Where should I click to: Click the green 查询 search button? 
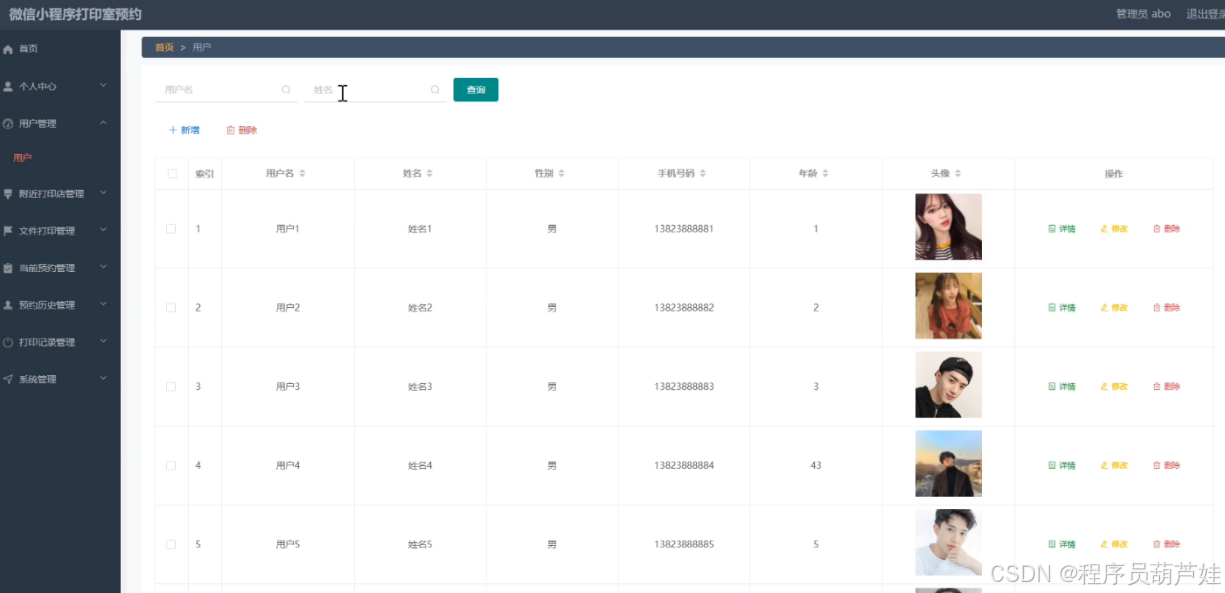tap(476, 90)
